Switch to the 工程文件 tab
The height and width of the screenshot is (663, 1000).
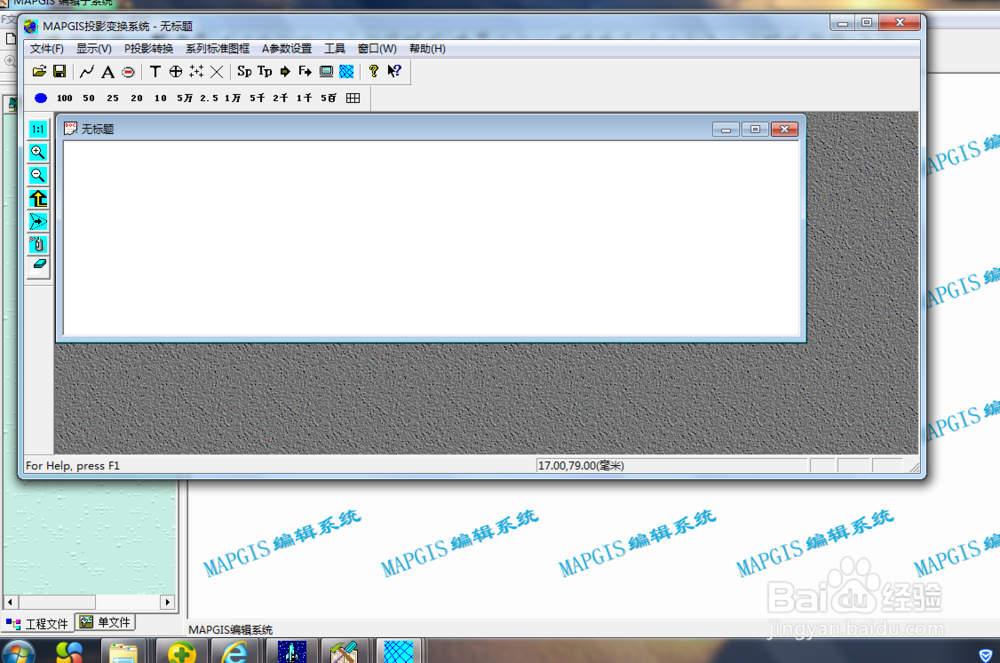(x=38, y=623)
